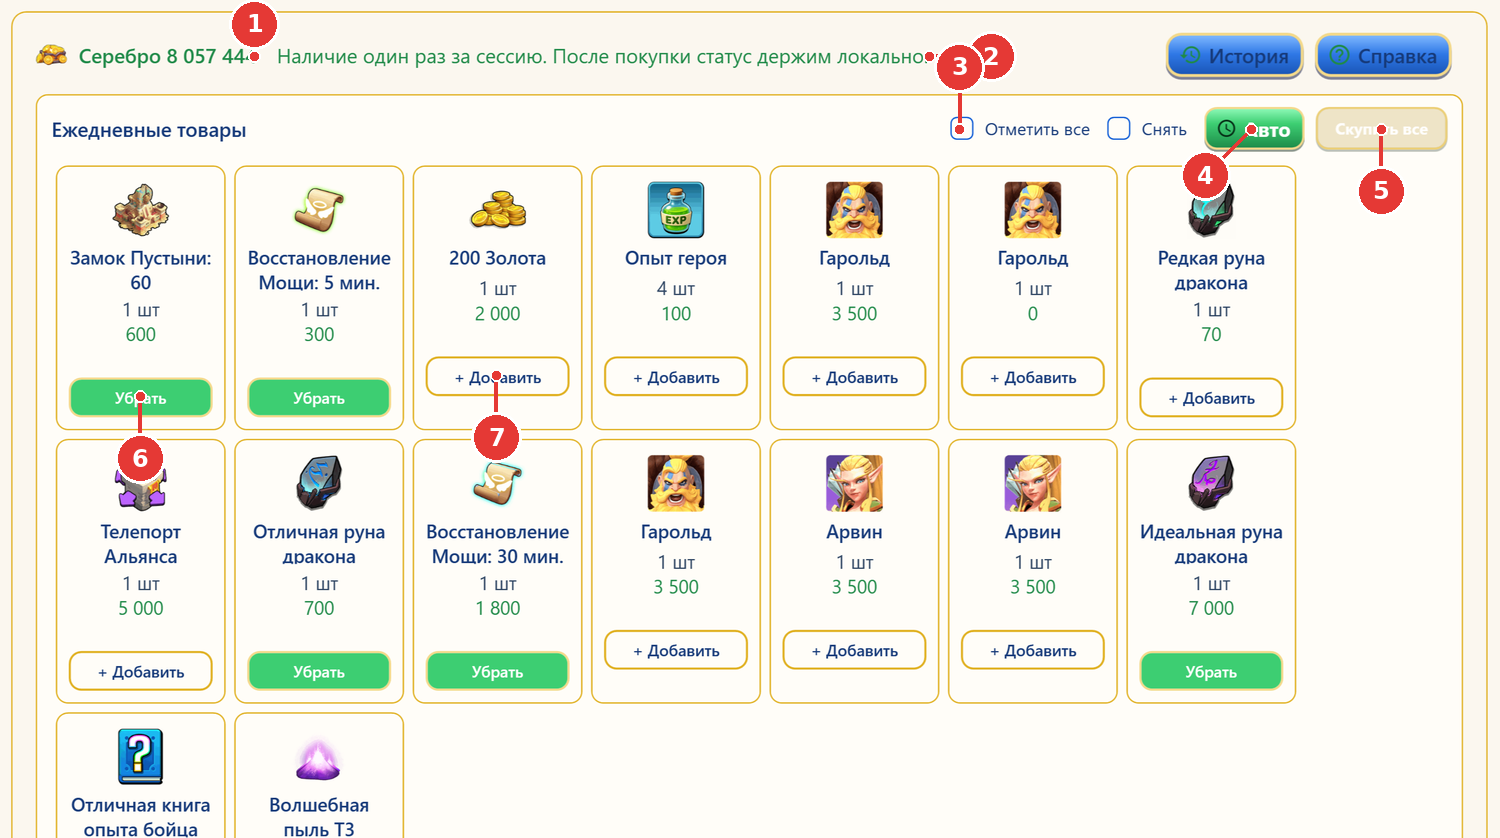Remove Восстановление Мощи 30 мин with Убрать
The image size is (1500, 838).
pyautogui.click(x=497, y=672)
